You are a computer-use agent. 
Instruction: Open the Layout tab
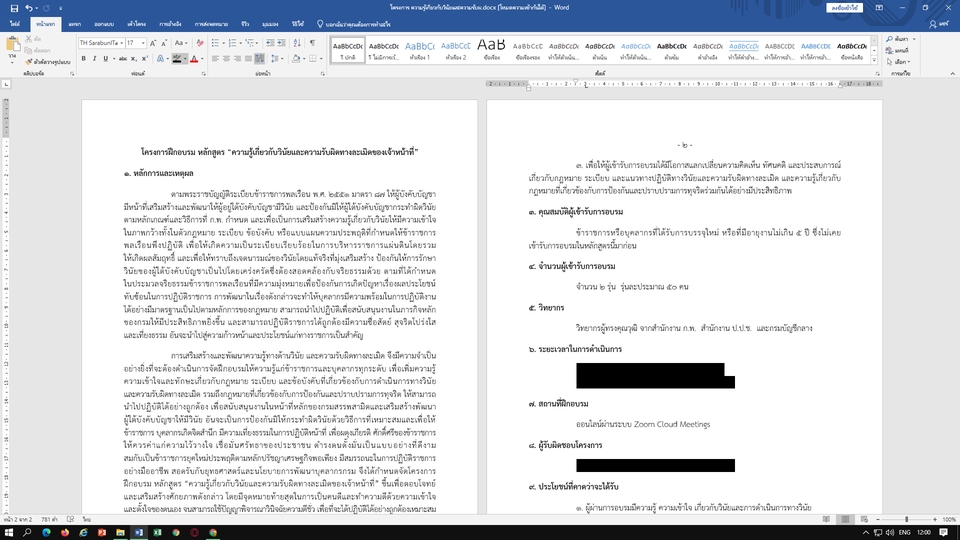[x=137, y=24]
